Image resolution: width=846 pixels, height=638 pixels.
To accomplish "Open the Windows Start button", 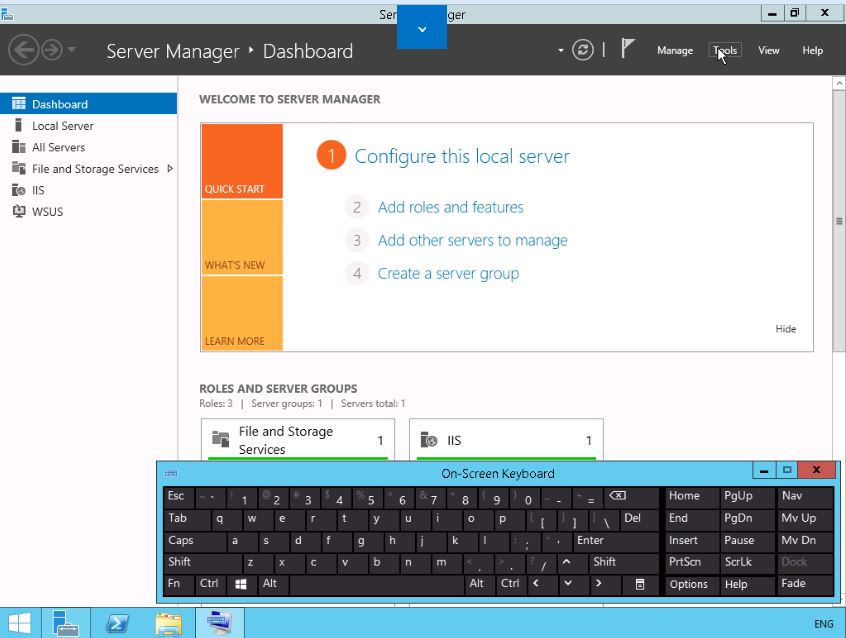I will (20, 623).
